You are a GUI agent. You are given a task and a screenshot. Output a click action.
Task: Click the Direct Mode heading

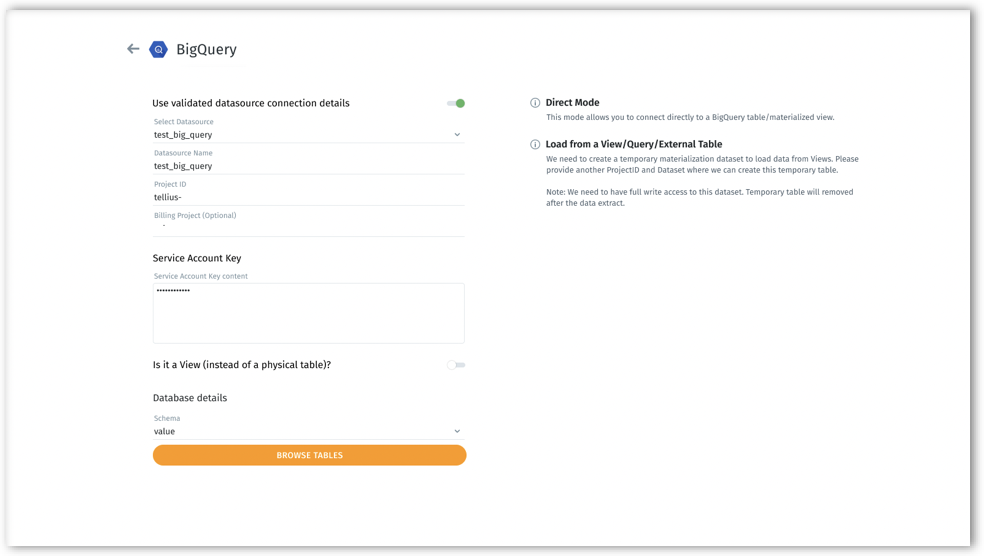click(572, 103)
